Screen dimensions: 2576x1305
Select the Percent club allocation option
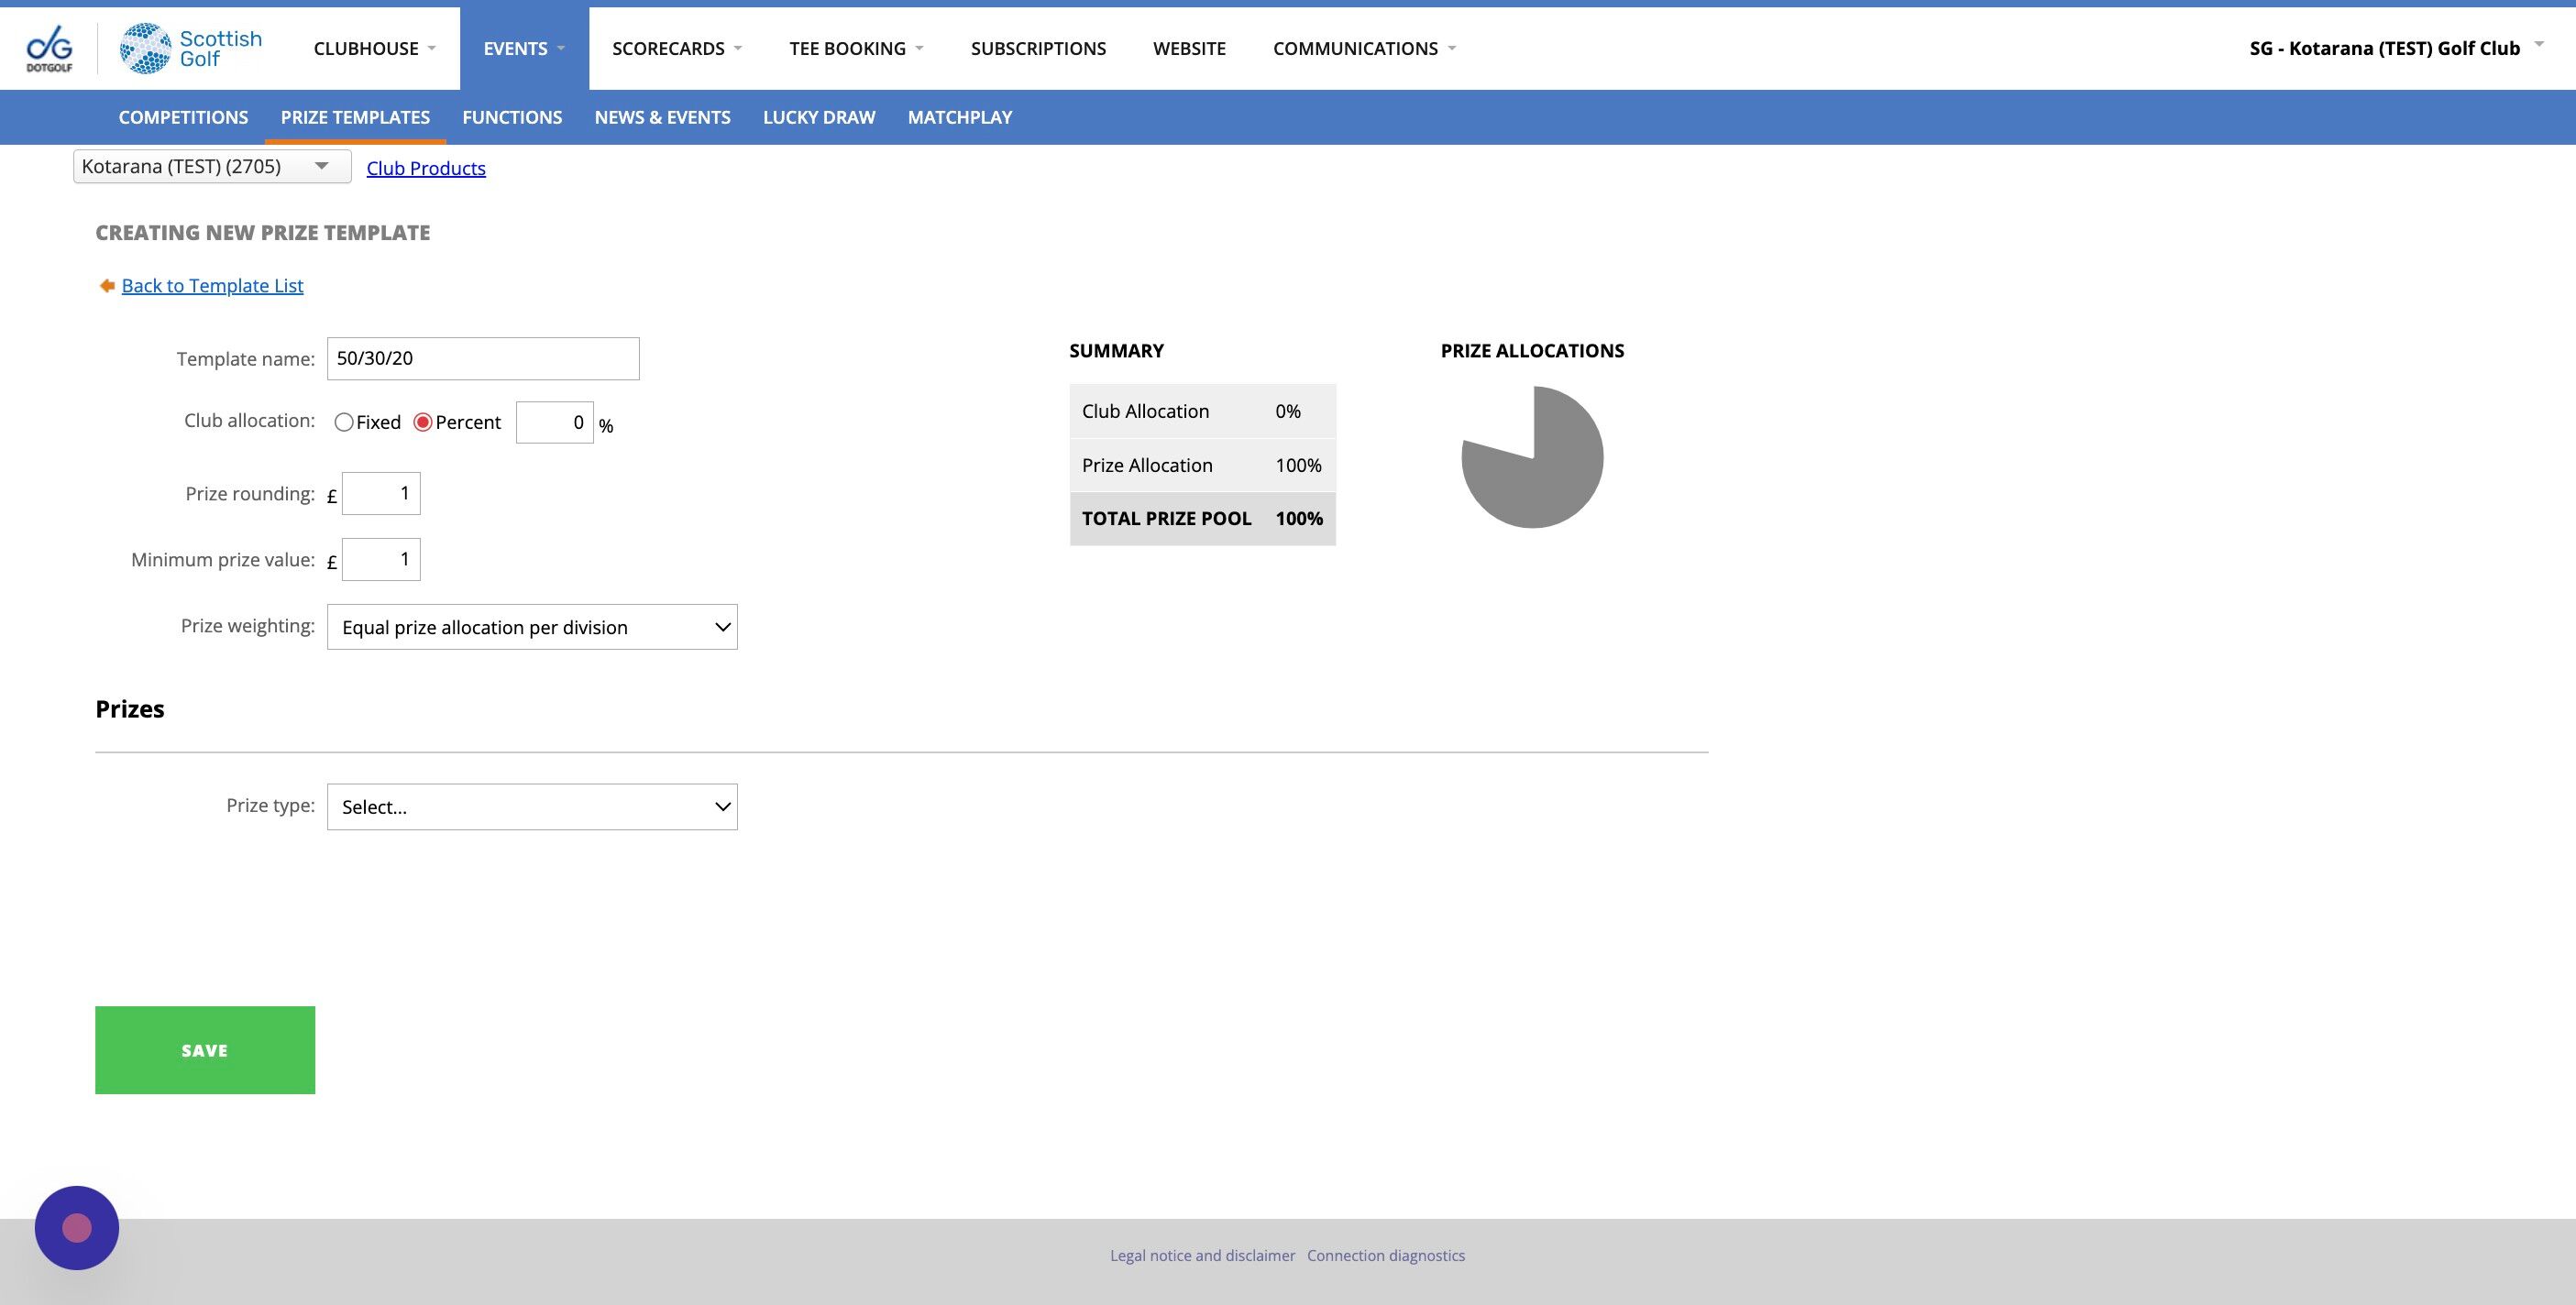423,422
